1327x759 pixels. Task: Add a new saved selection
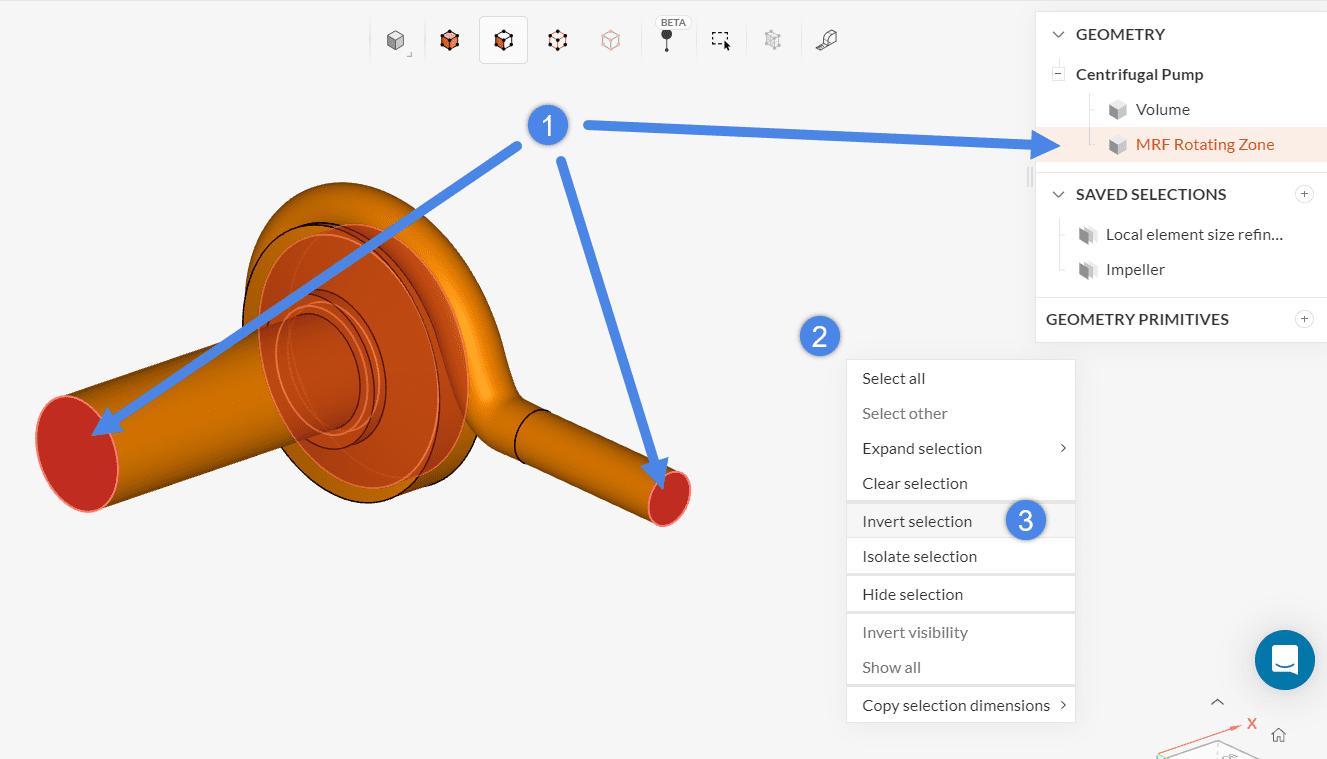1304,194
